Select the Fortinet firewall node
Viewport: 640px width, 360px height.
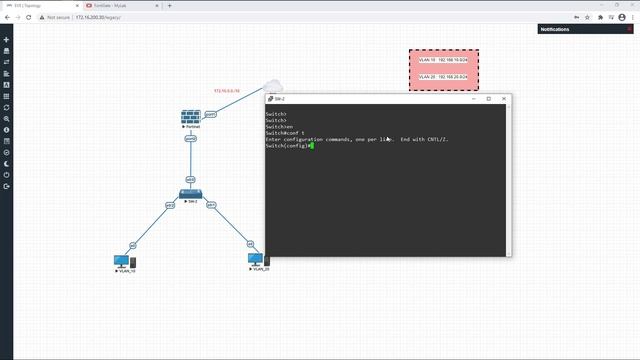click(191, 117)
